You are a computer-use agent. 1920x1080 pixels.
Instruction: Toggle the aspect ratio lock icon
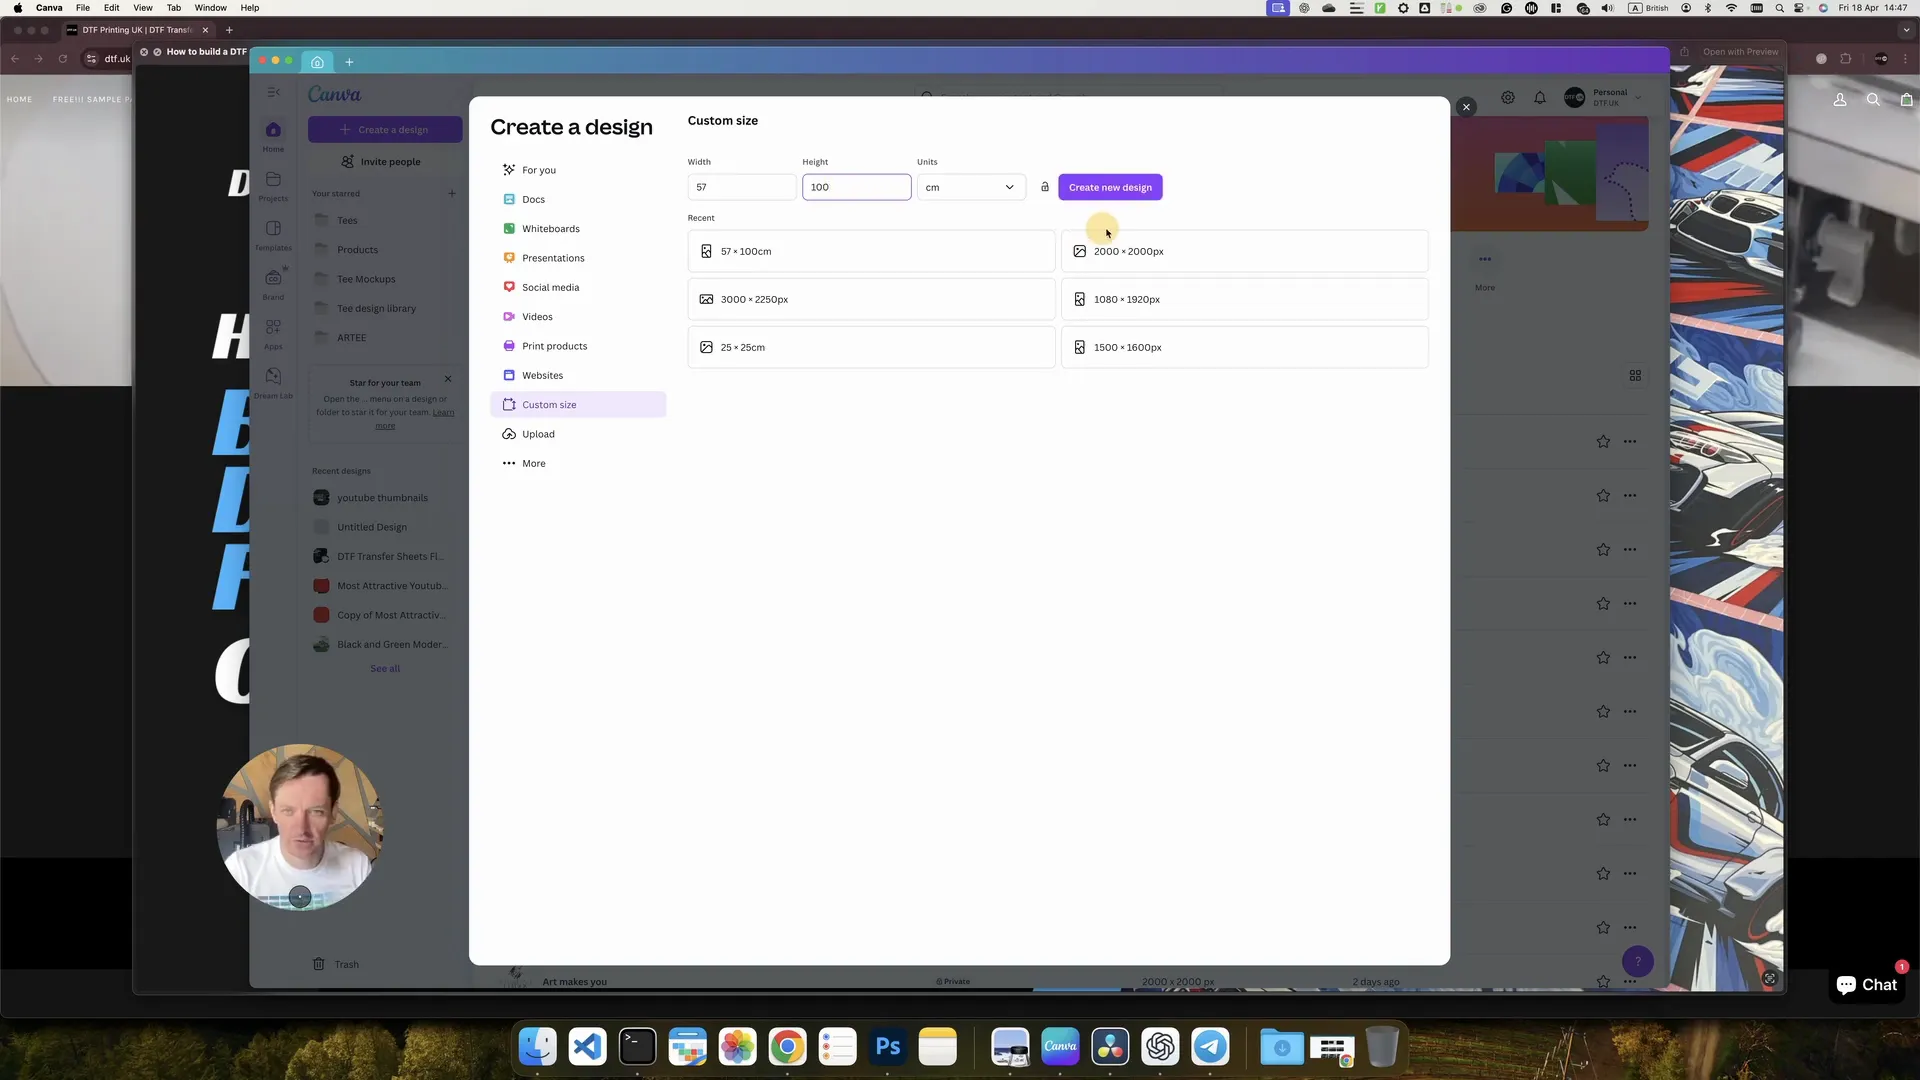1045,187
